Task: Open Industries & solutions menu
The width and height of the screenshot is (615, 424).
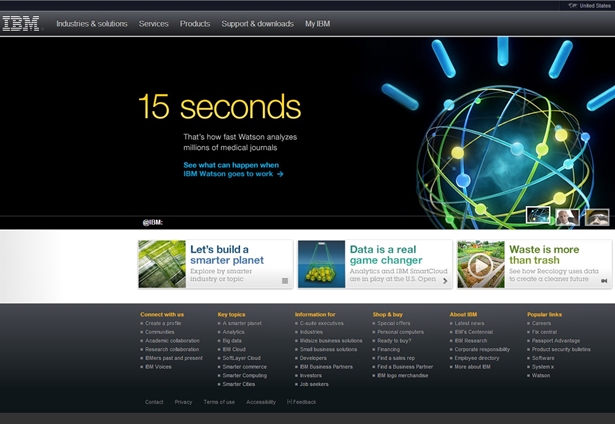Action: tap(92, 24)
